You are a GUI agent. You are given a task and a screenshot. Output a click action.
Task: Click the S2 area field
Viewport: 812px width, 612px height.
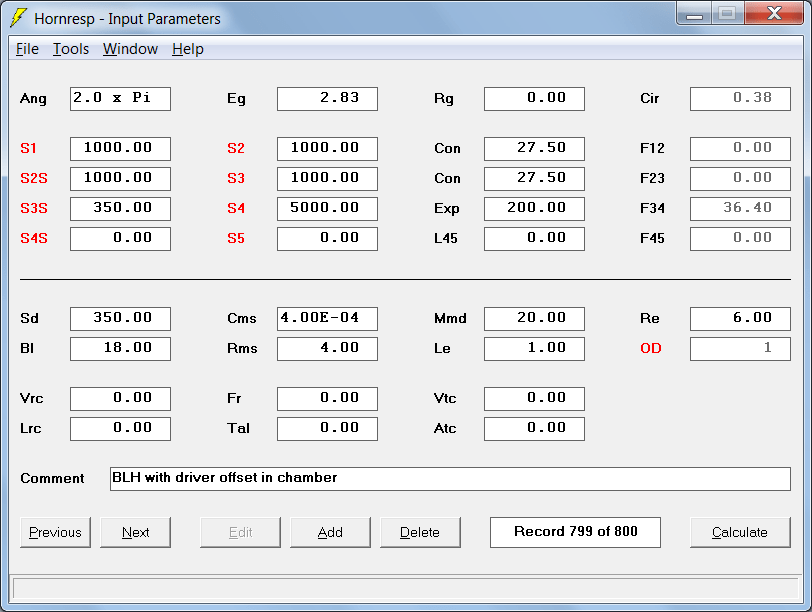click(x=327, y=149)
